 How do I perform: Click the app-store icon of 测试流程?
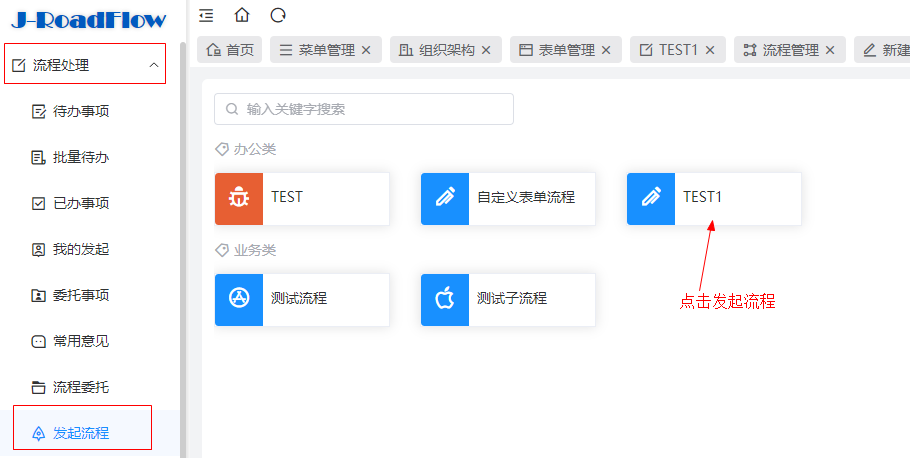[x=239, y=300]
